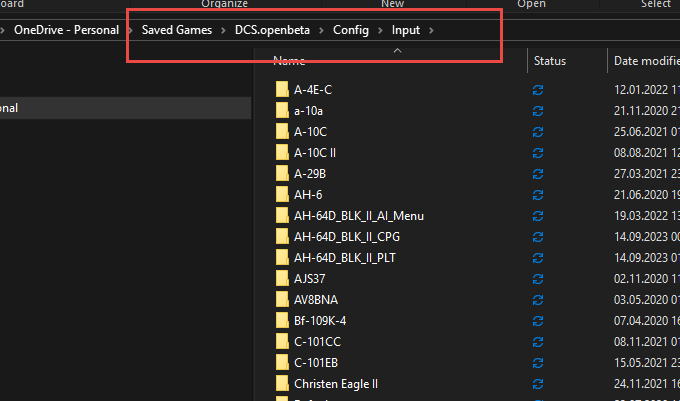Navigate to Config breadcrumb
Image resolution: width=680 pixels, height=401 pixels.
pyautogui.click(x=351, y=30)
